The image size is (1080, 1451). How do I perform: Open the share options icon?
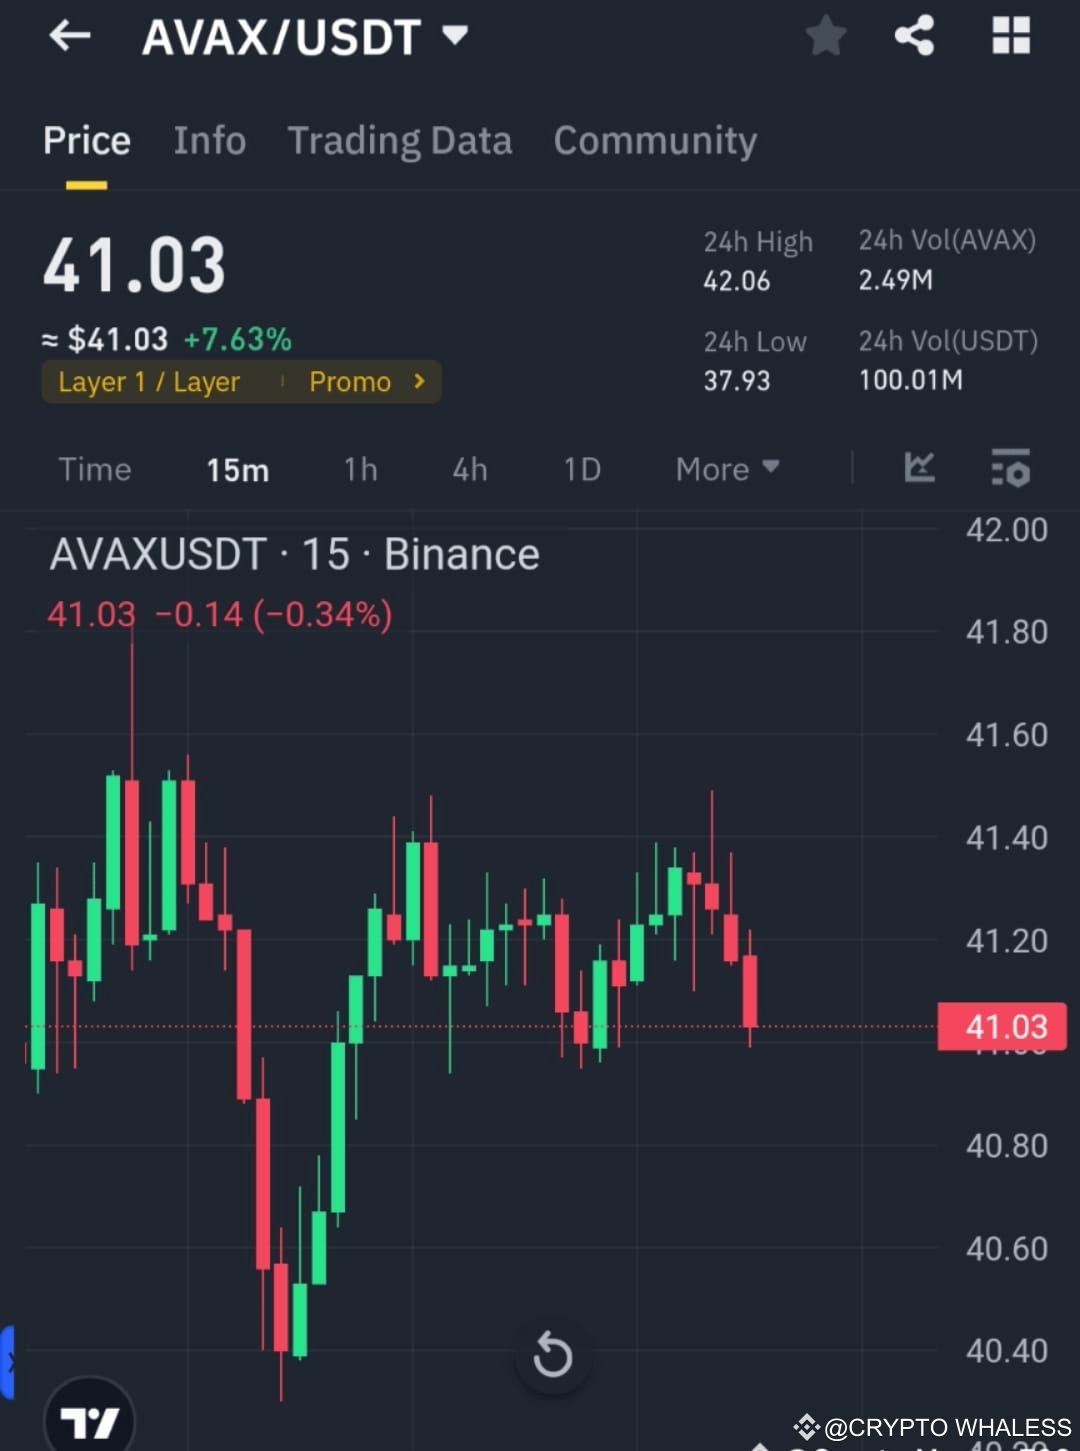(x=913, y=36)
